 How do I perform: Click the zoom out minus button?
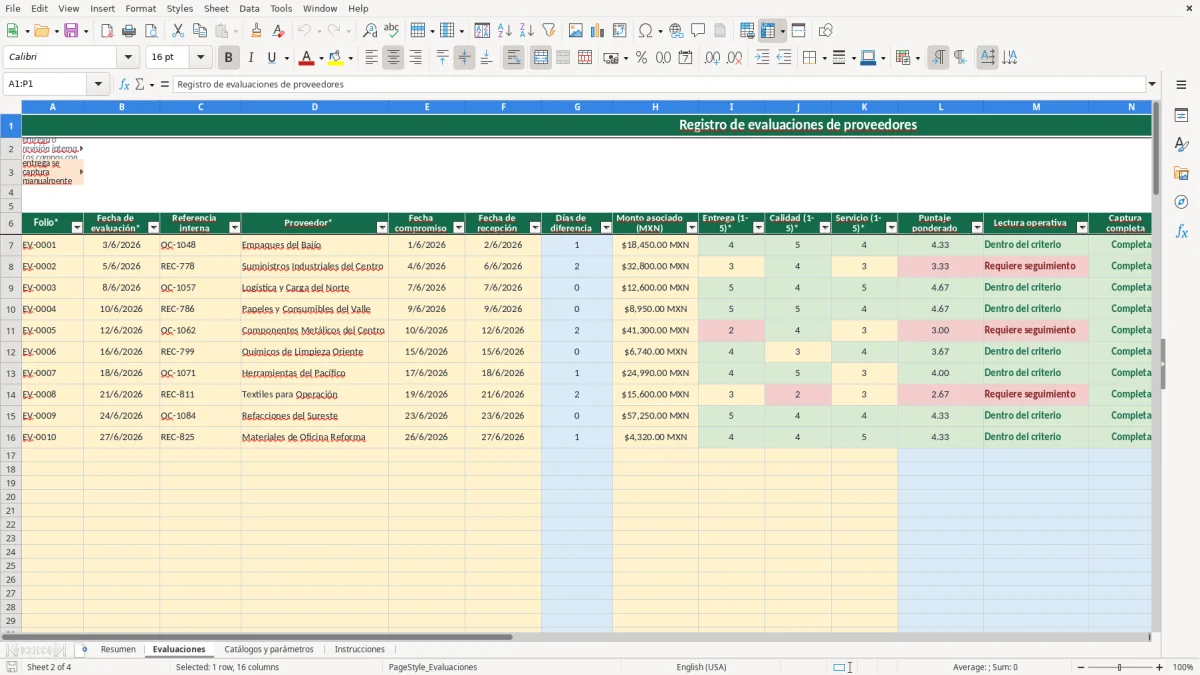[1081, 667]
